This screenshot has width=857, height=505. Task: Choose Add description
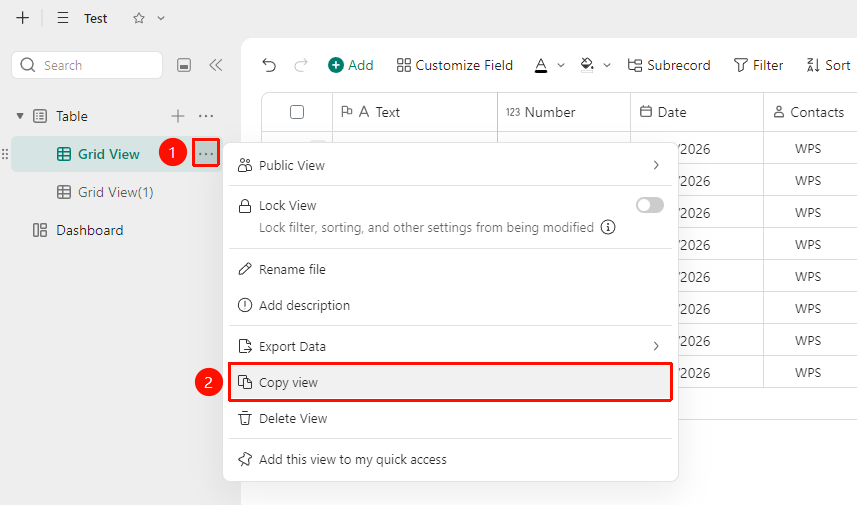pos(450,305)
